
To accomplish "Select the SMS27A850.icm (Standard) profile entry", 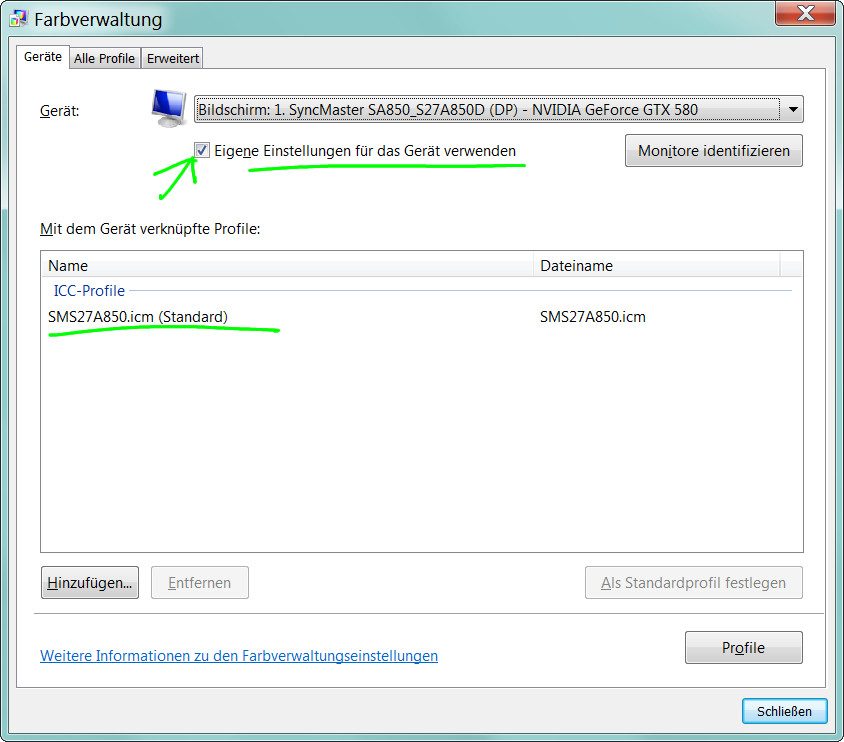I will point(138,317).
